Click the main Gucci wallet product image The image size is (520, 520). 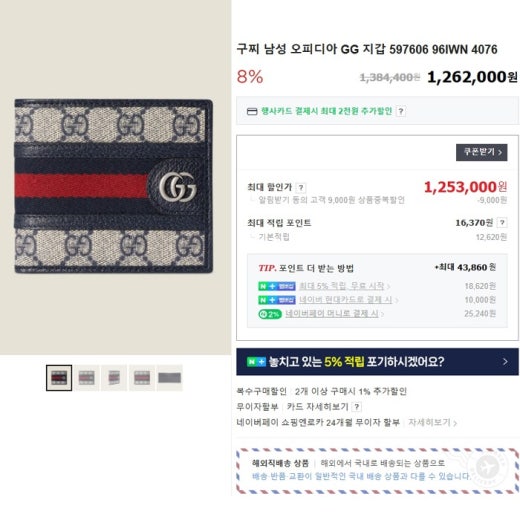(114, 186)
